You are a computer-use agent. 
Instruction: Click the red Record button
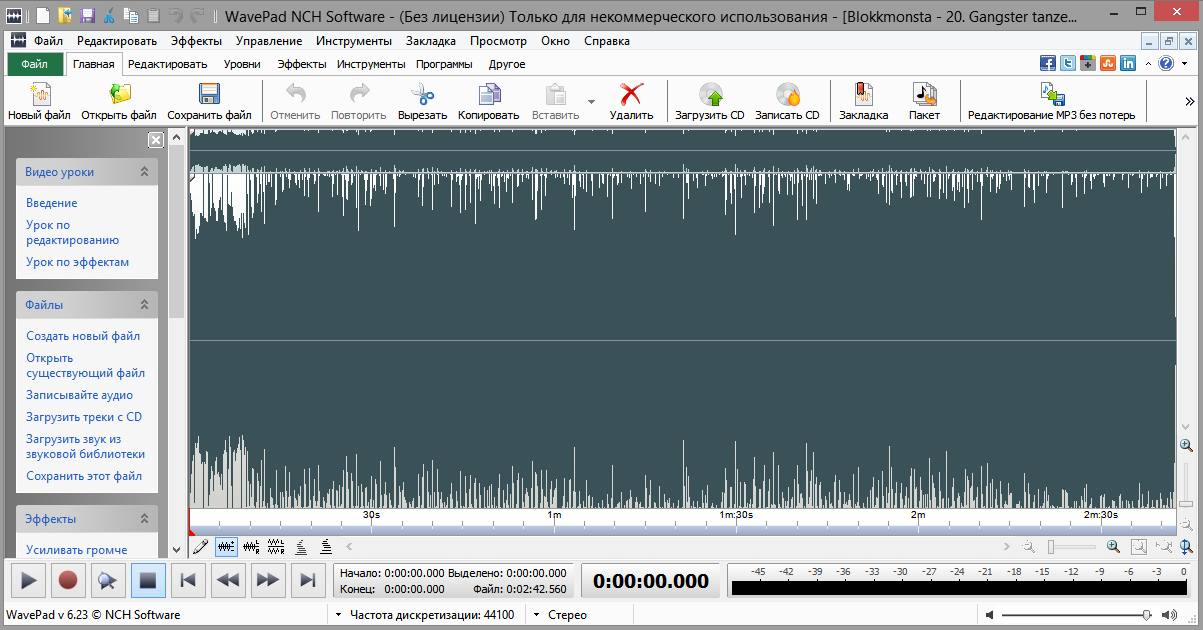(68, 580)
